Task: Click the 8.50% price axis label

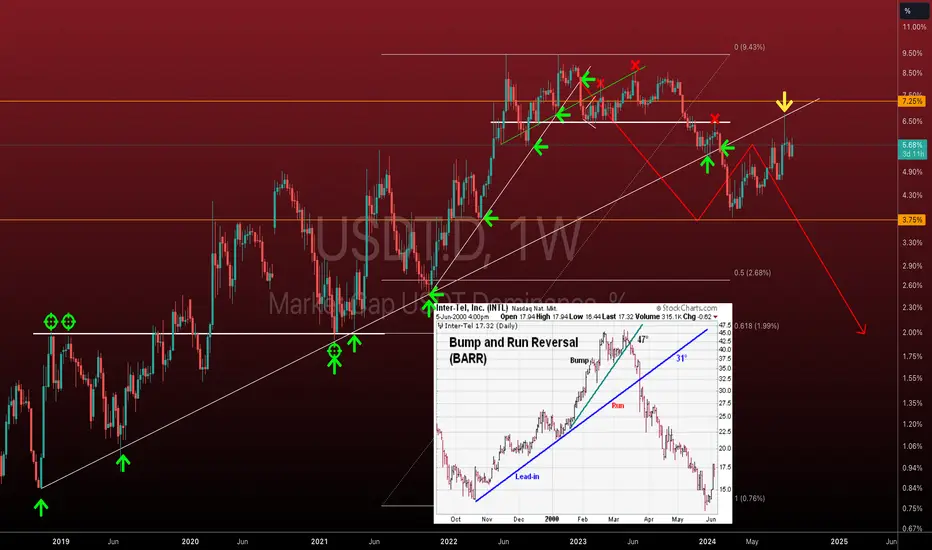Action: [x=912, y=74]
